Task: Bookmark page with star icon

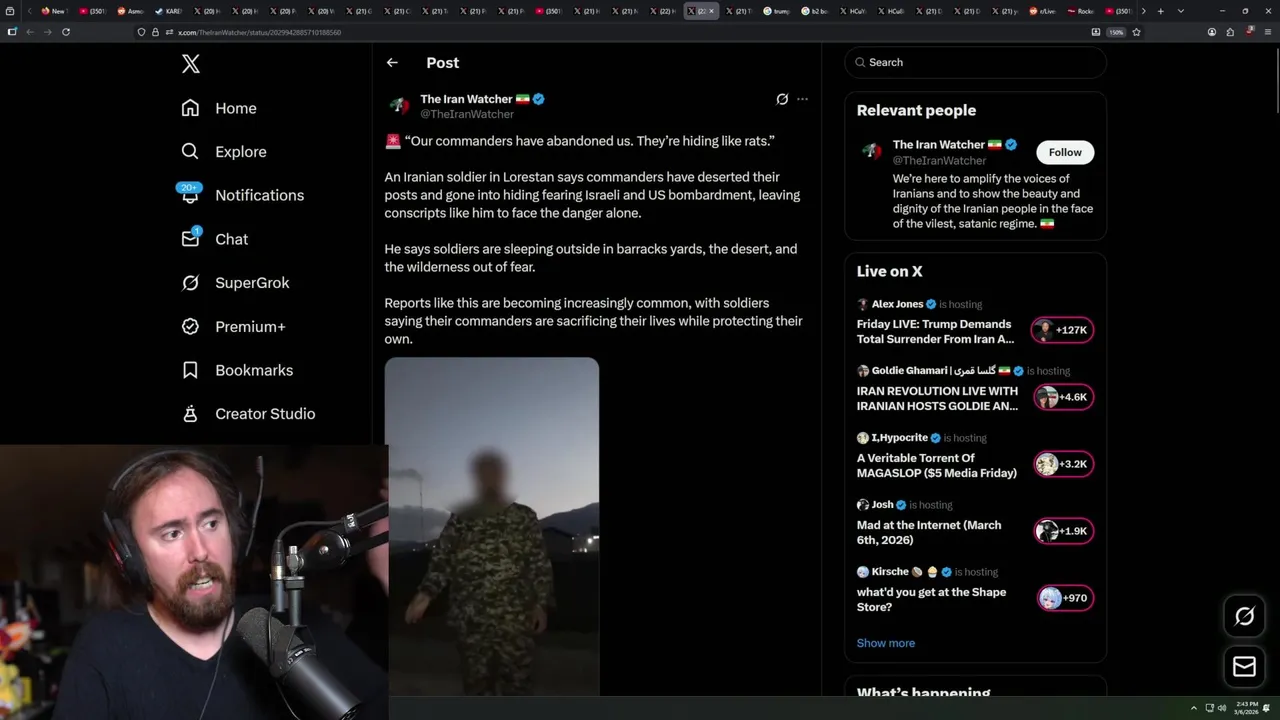Action: pyautogui.click(x=1136, y=32)
